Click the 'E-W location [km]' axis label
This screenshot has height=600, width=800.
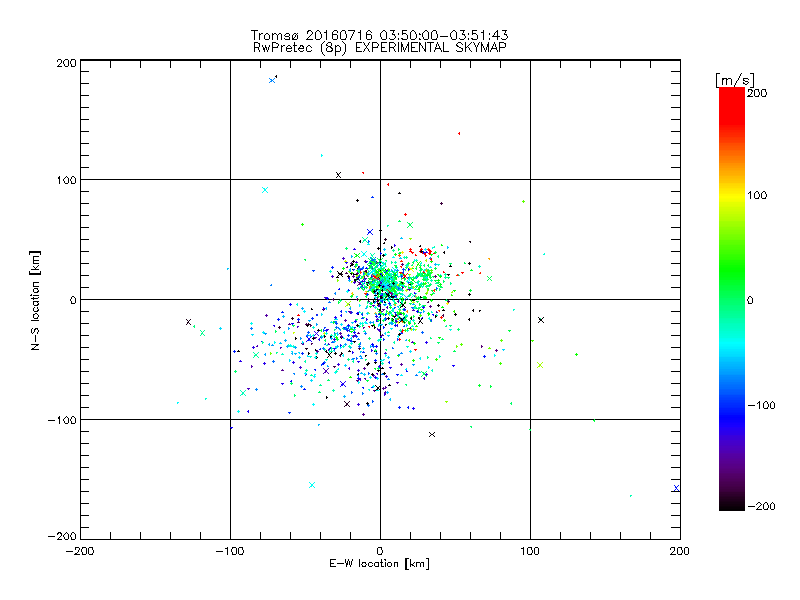point(379,564)
